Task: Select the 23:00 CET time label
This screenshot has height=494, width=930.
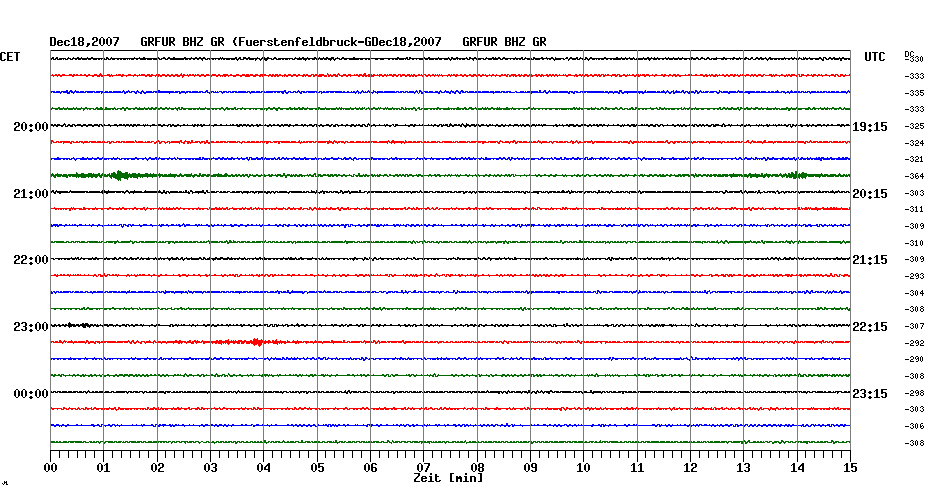Action: pos(31,327)
